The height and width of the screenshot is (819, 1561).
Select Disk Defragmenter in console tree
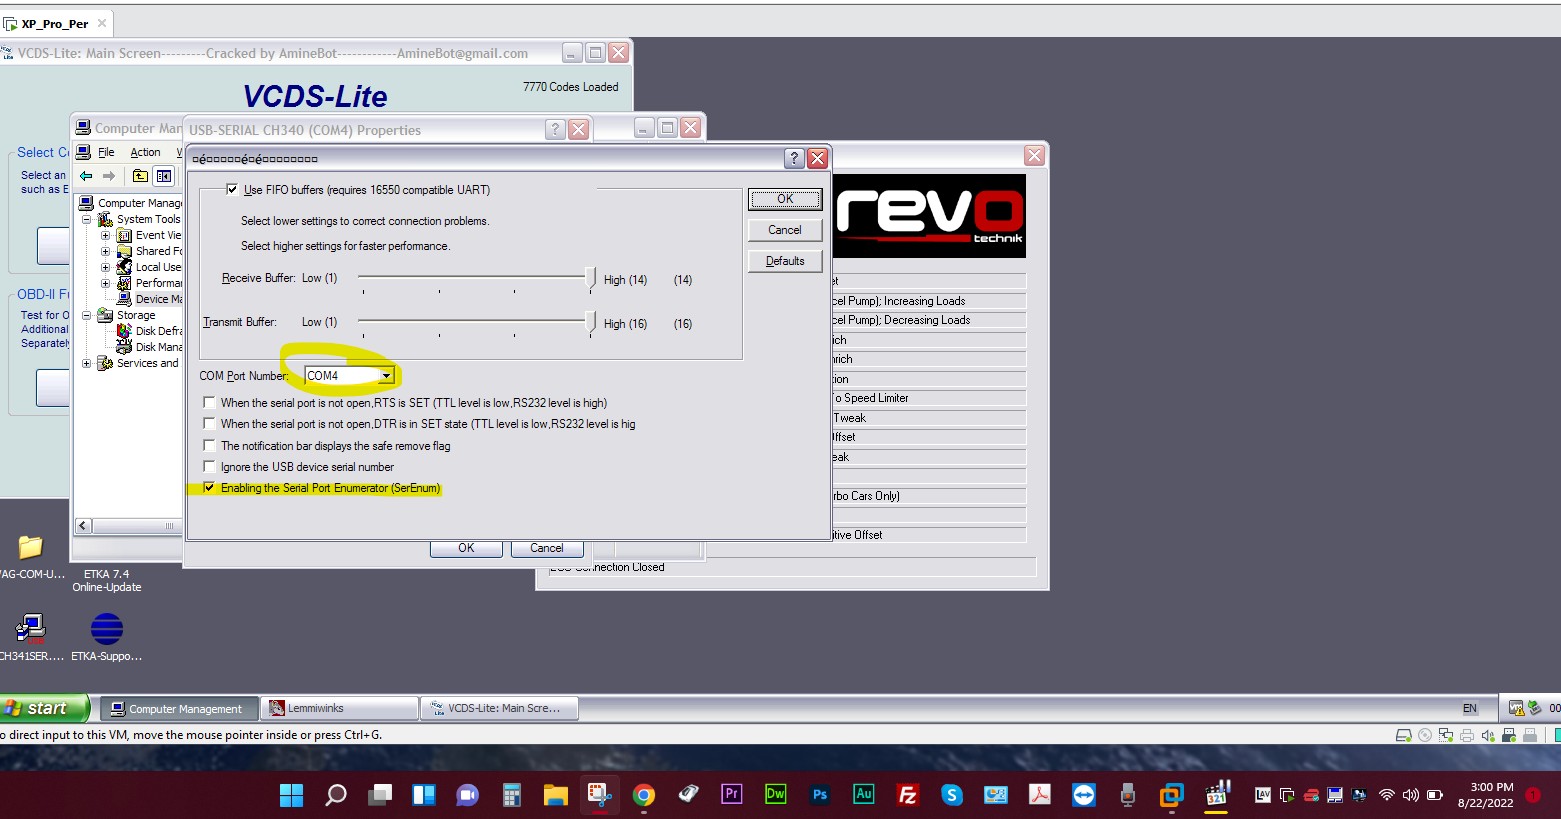[150, 331]
